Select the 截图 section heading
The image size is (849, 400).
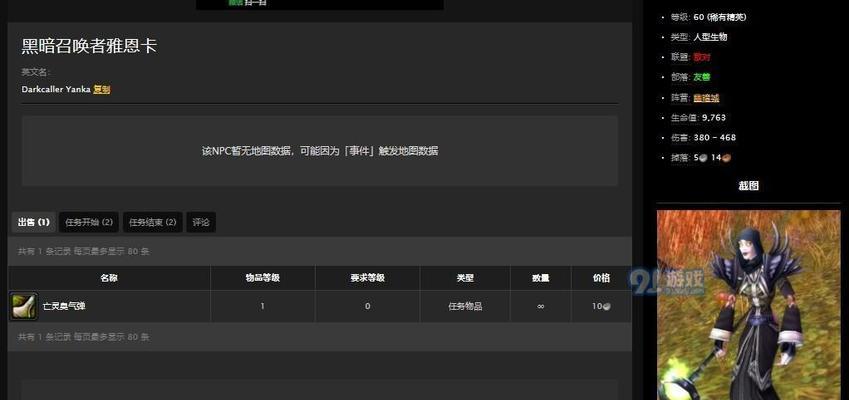(748, 186)
